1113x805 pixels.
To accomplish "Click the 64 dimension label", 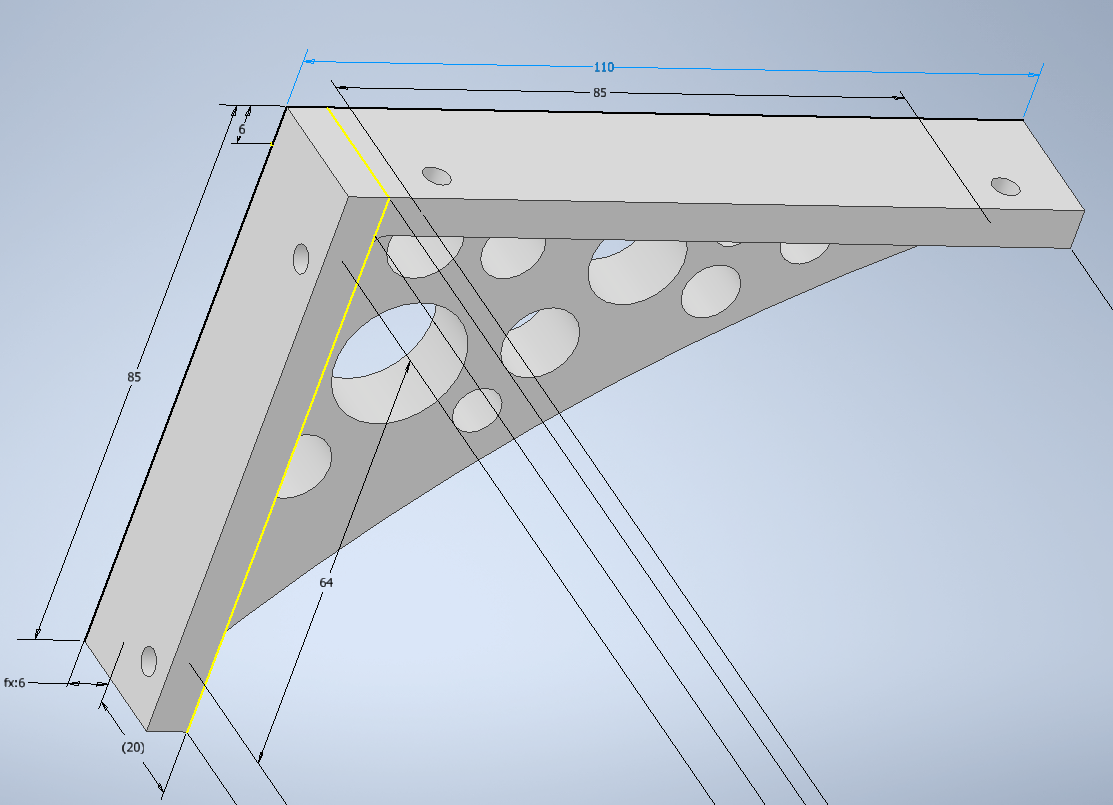I will coord(326,580).
